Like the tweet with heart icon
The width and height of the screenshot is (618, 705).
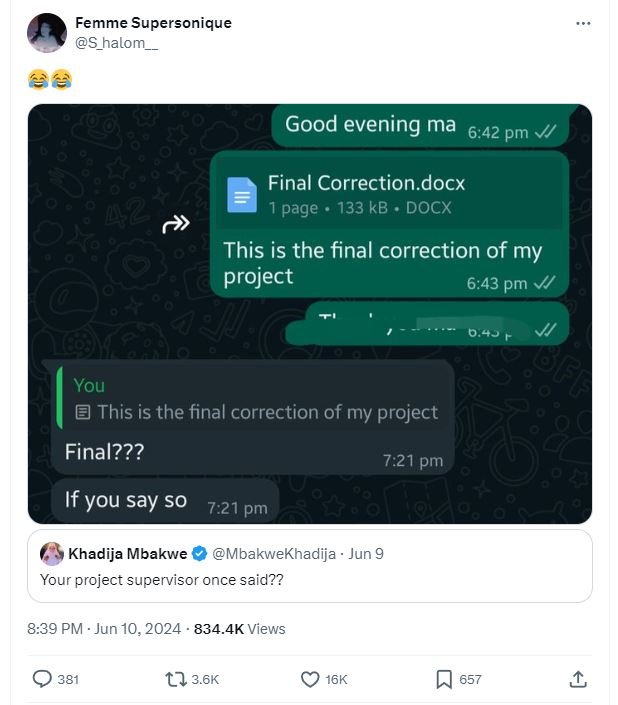(310, 679)
